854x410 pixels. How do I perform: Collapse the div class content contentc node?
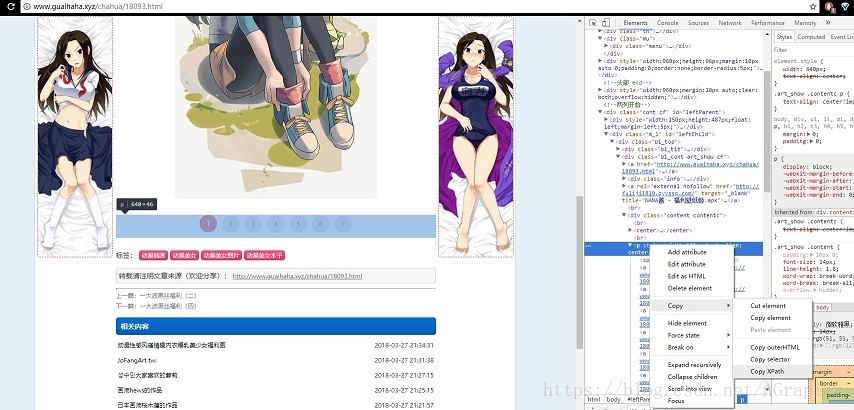625,215
